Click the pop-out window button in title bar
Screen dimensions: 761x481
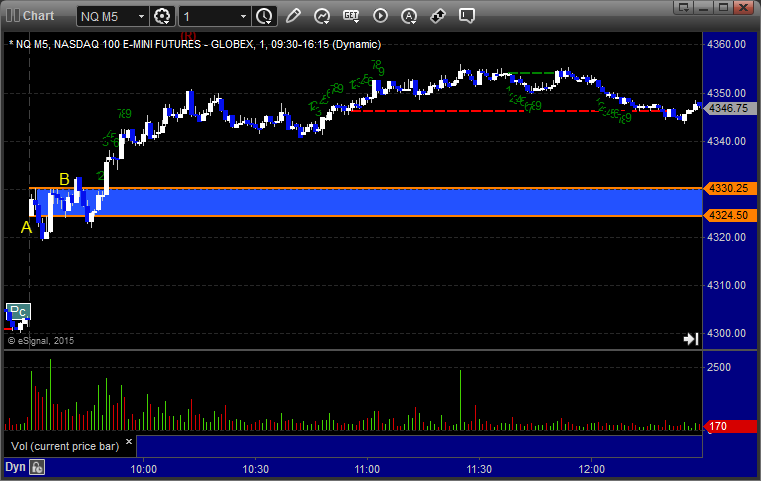pos(684,7)
